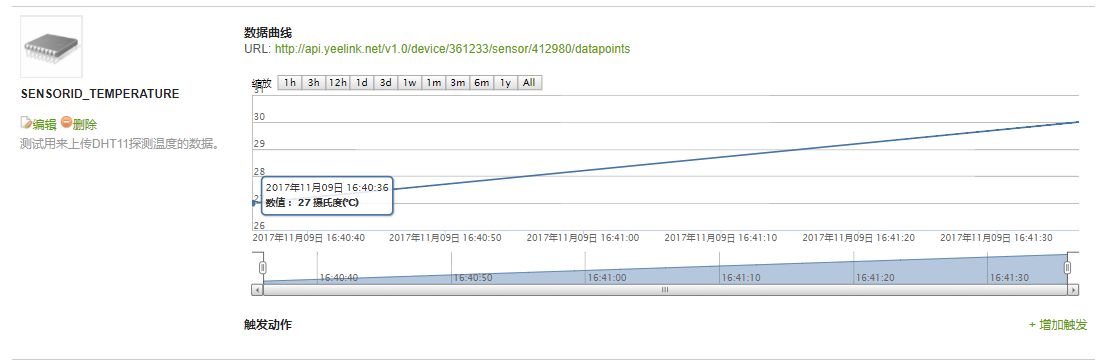Click the 增加触发 add trigger link

click(1058, 325)
